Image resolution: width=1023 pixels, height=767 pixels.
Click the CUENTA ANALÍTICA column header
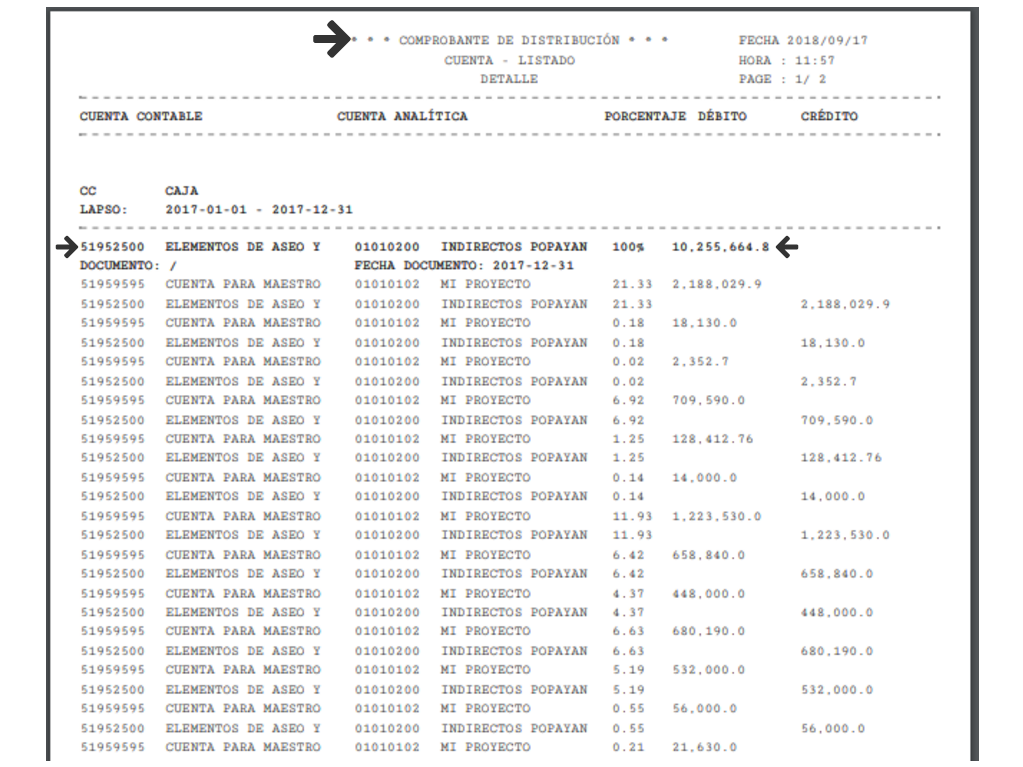tap(402, 116)
